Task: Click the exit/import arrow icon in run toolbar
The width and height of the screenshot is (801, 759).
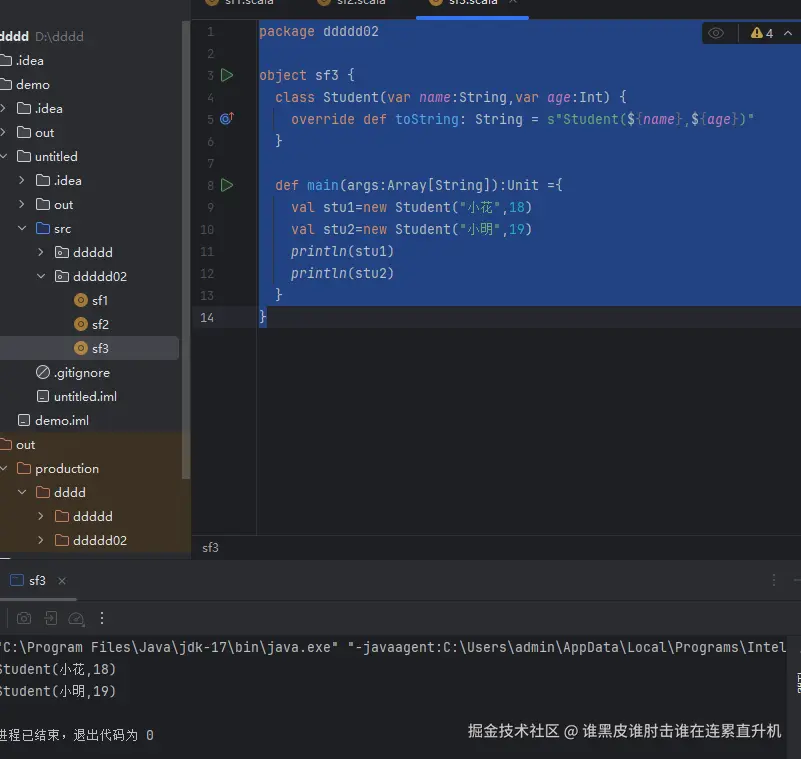Action: click(51, 619)
